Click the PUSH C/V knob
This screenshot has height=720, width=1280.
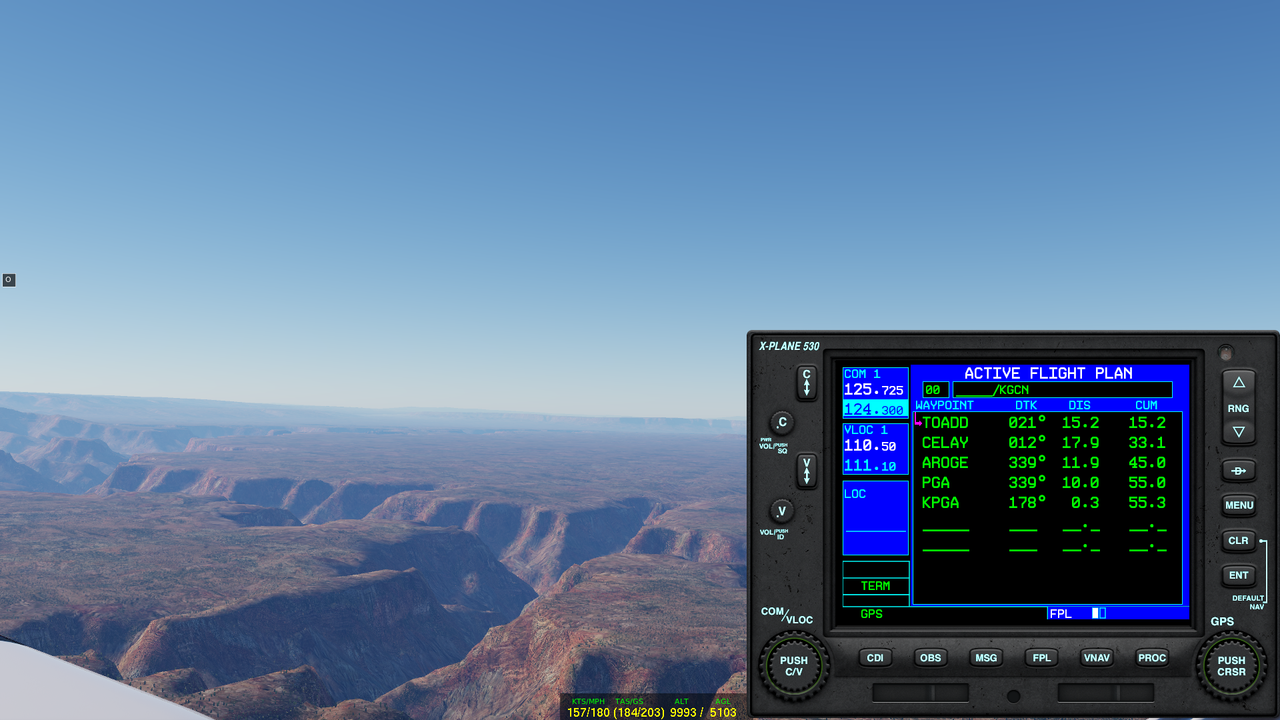(793, 666)
